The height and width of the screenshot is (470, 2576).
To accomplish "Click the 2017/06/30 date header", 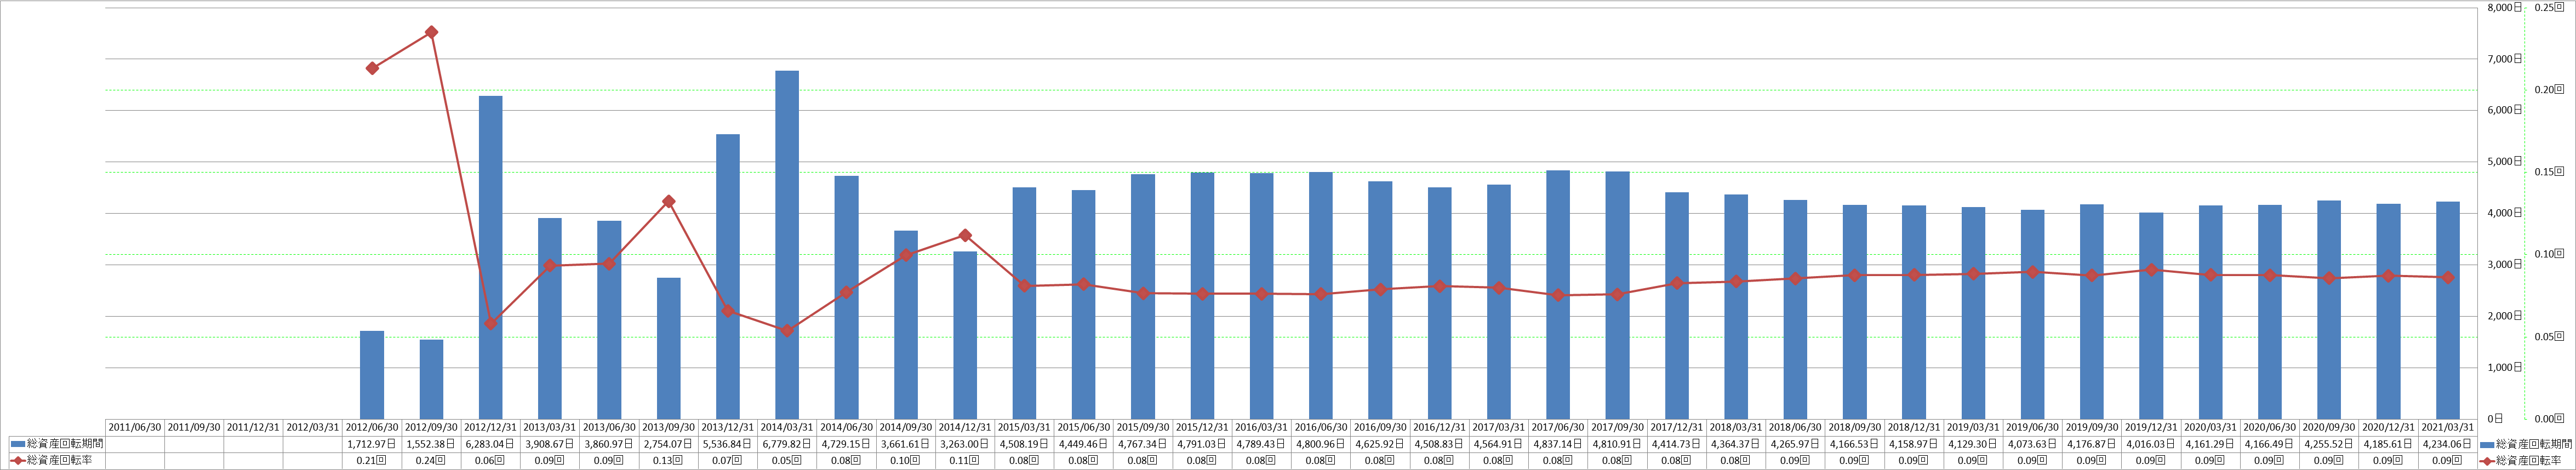I will [x=1558, y=427].
